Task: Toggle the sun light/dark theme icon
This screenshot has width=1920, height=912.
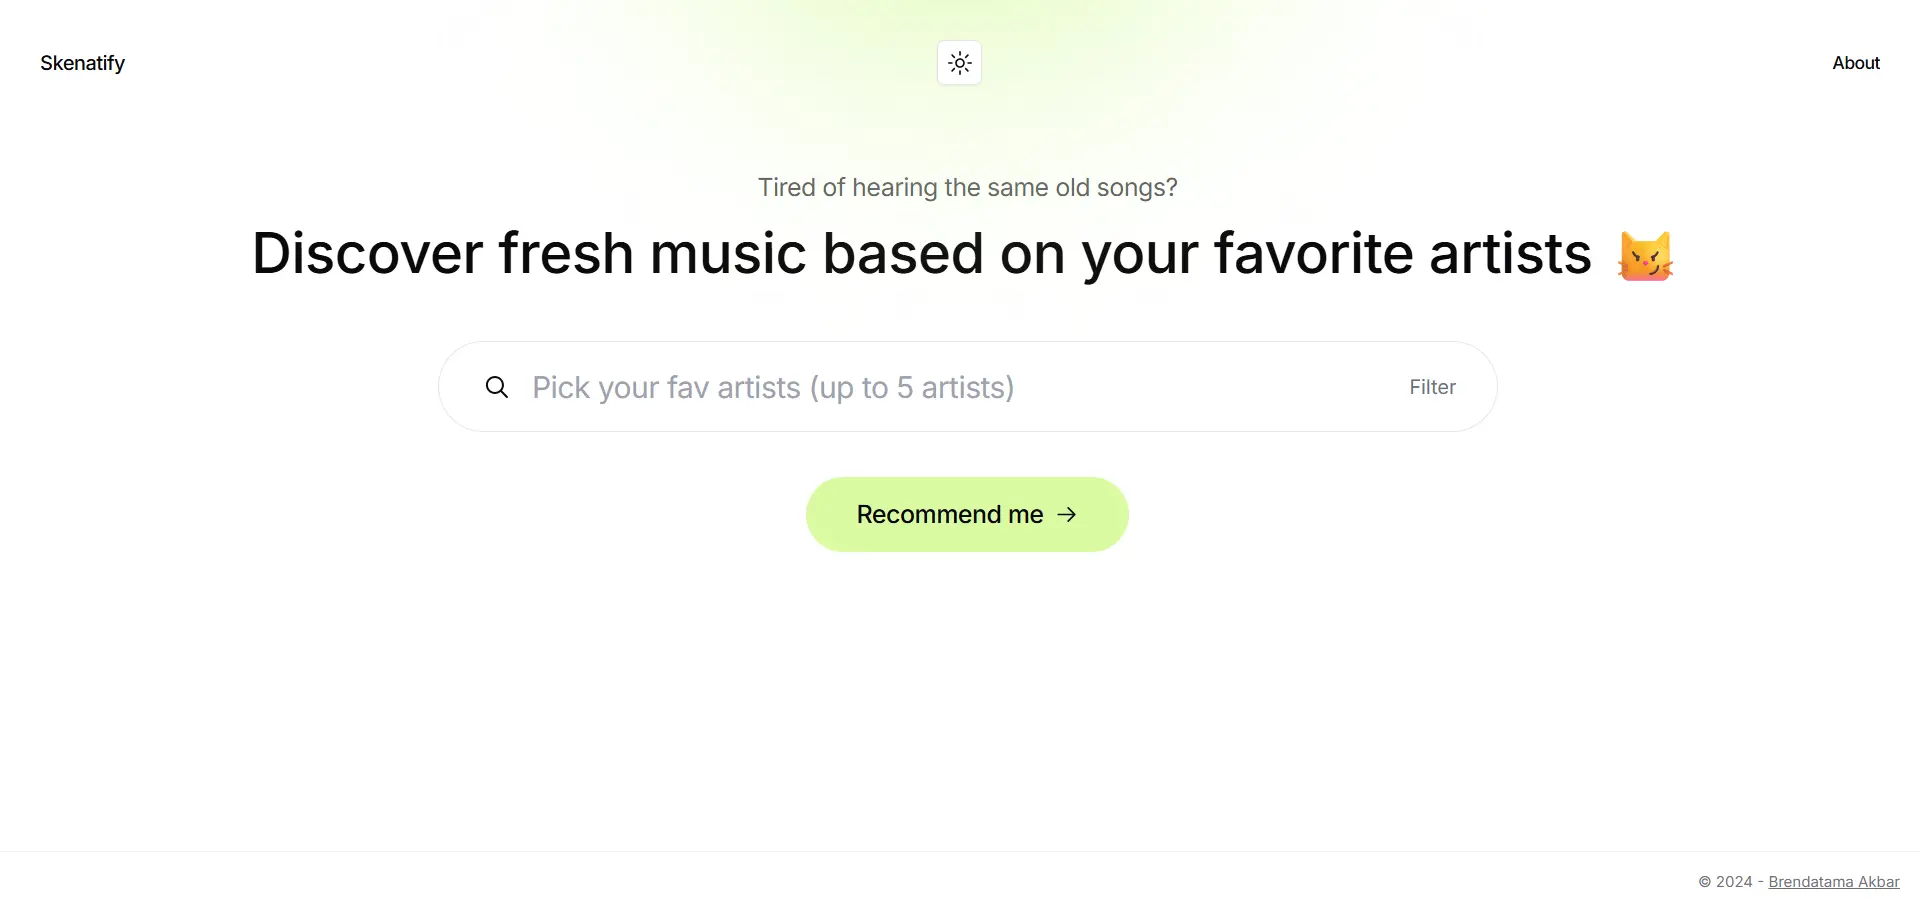Action: [959, 63]
